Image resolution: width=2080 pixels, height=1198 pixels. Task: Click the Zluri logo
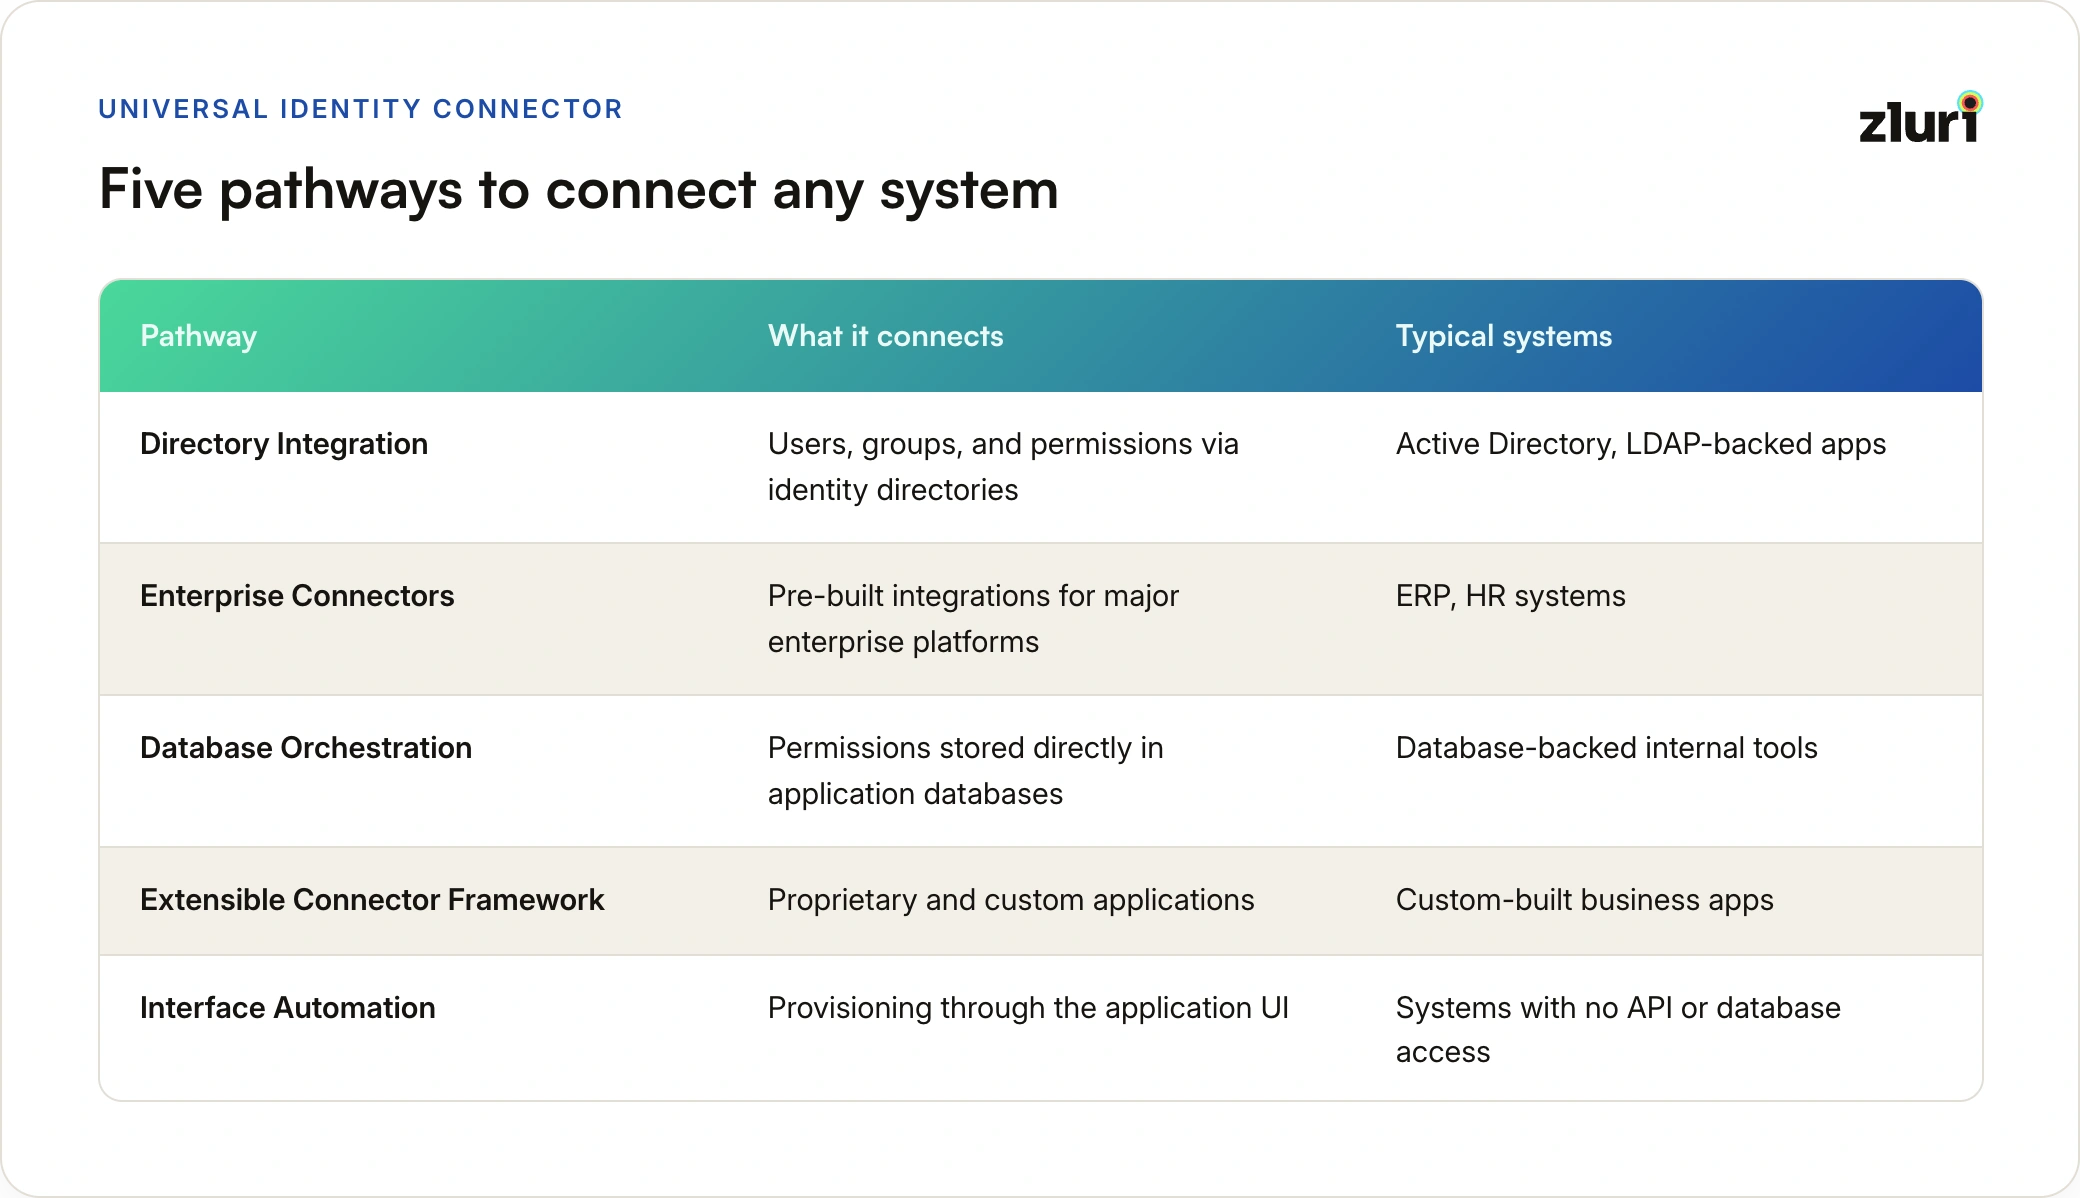point(1921,118)
